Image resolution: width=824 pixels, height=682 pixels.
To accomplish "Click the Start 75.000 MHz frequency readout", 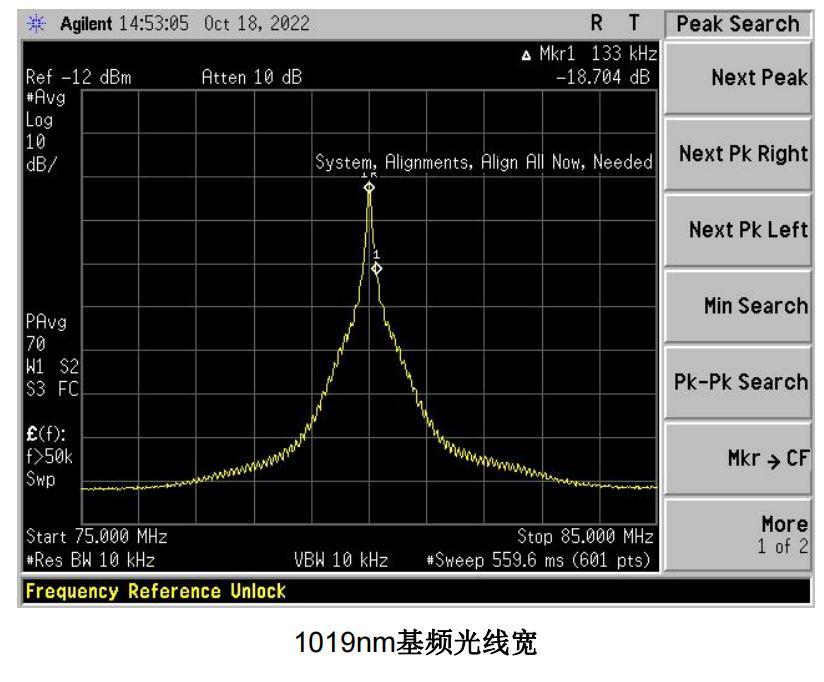I will click(96, 537).
